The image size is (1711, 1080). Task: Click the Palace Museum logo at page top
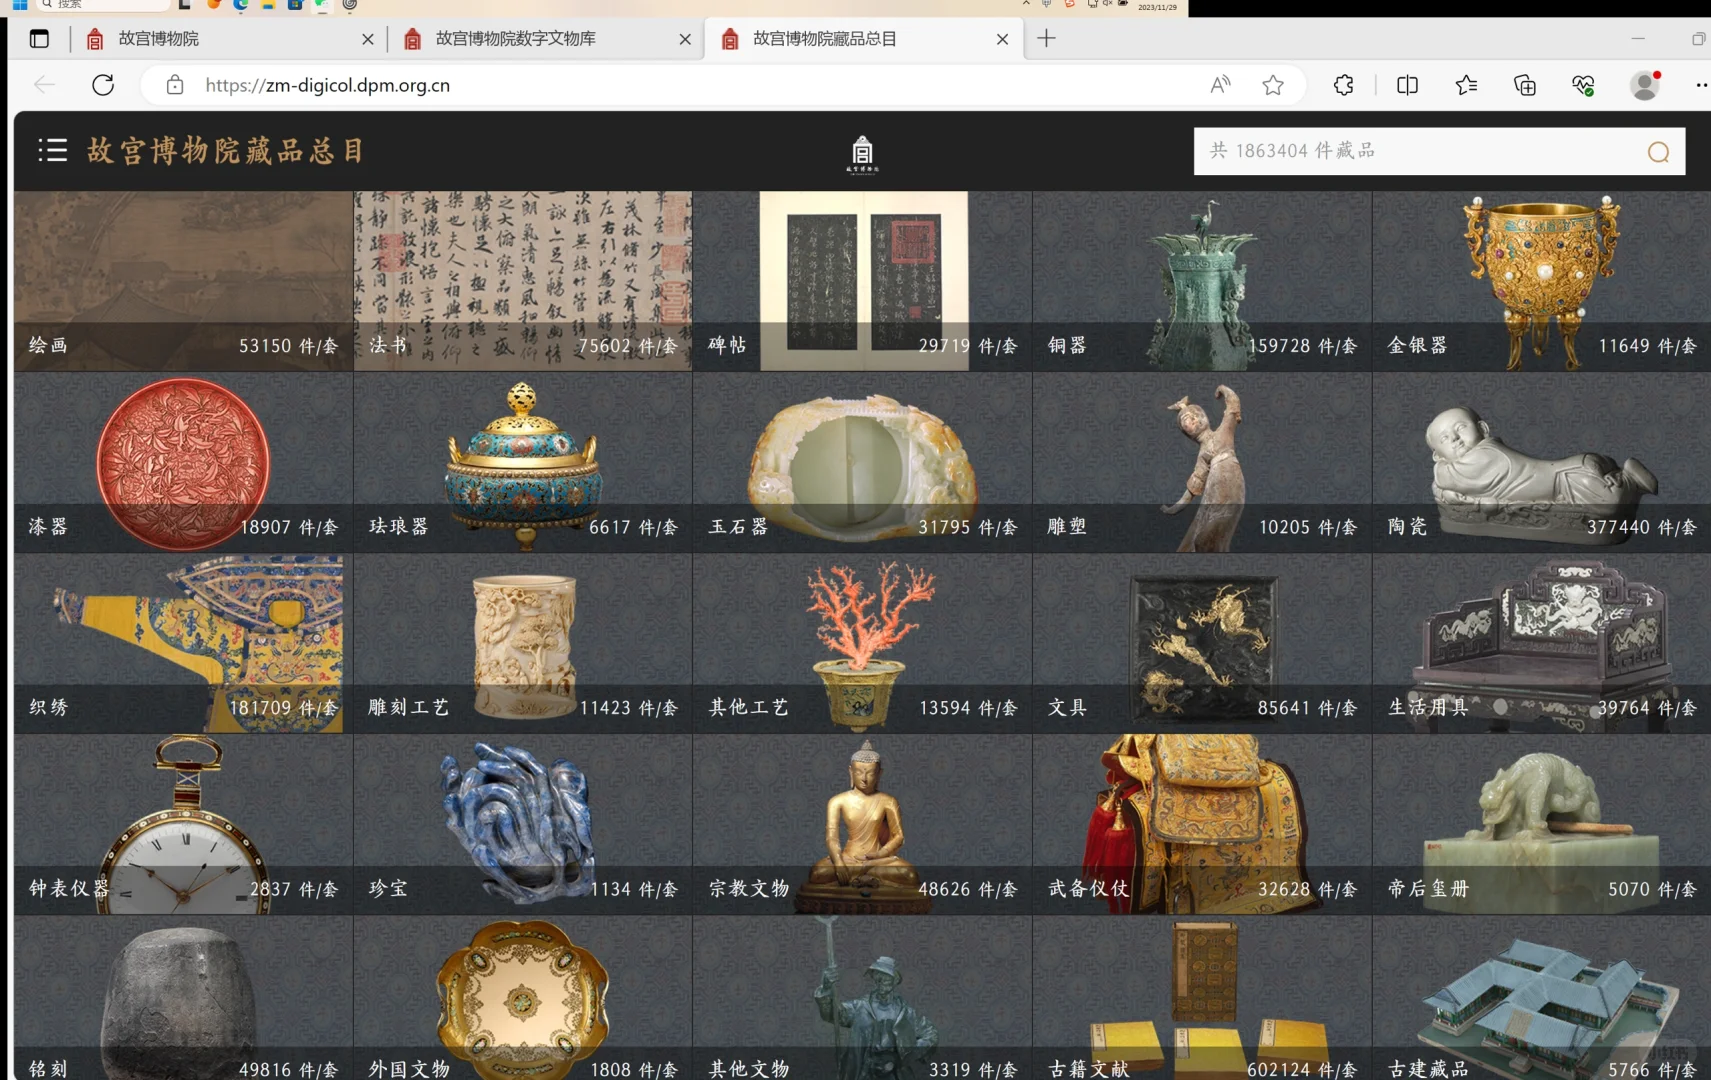point(862,155)
